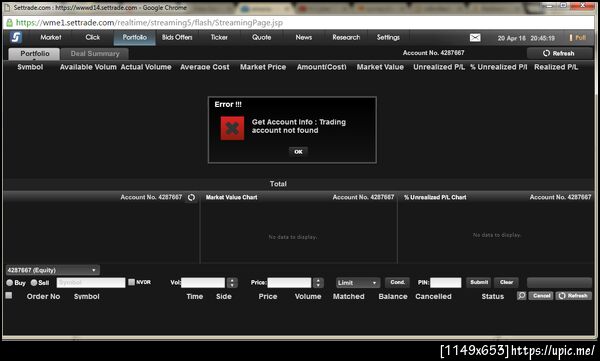The height and width of the screenshot is (361, 600).
Task: Click the Average Cost column header
Action: coord(205,67)
